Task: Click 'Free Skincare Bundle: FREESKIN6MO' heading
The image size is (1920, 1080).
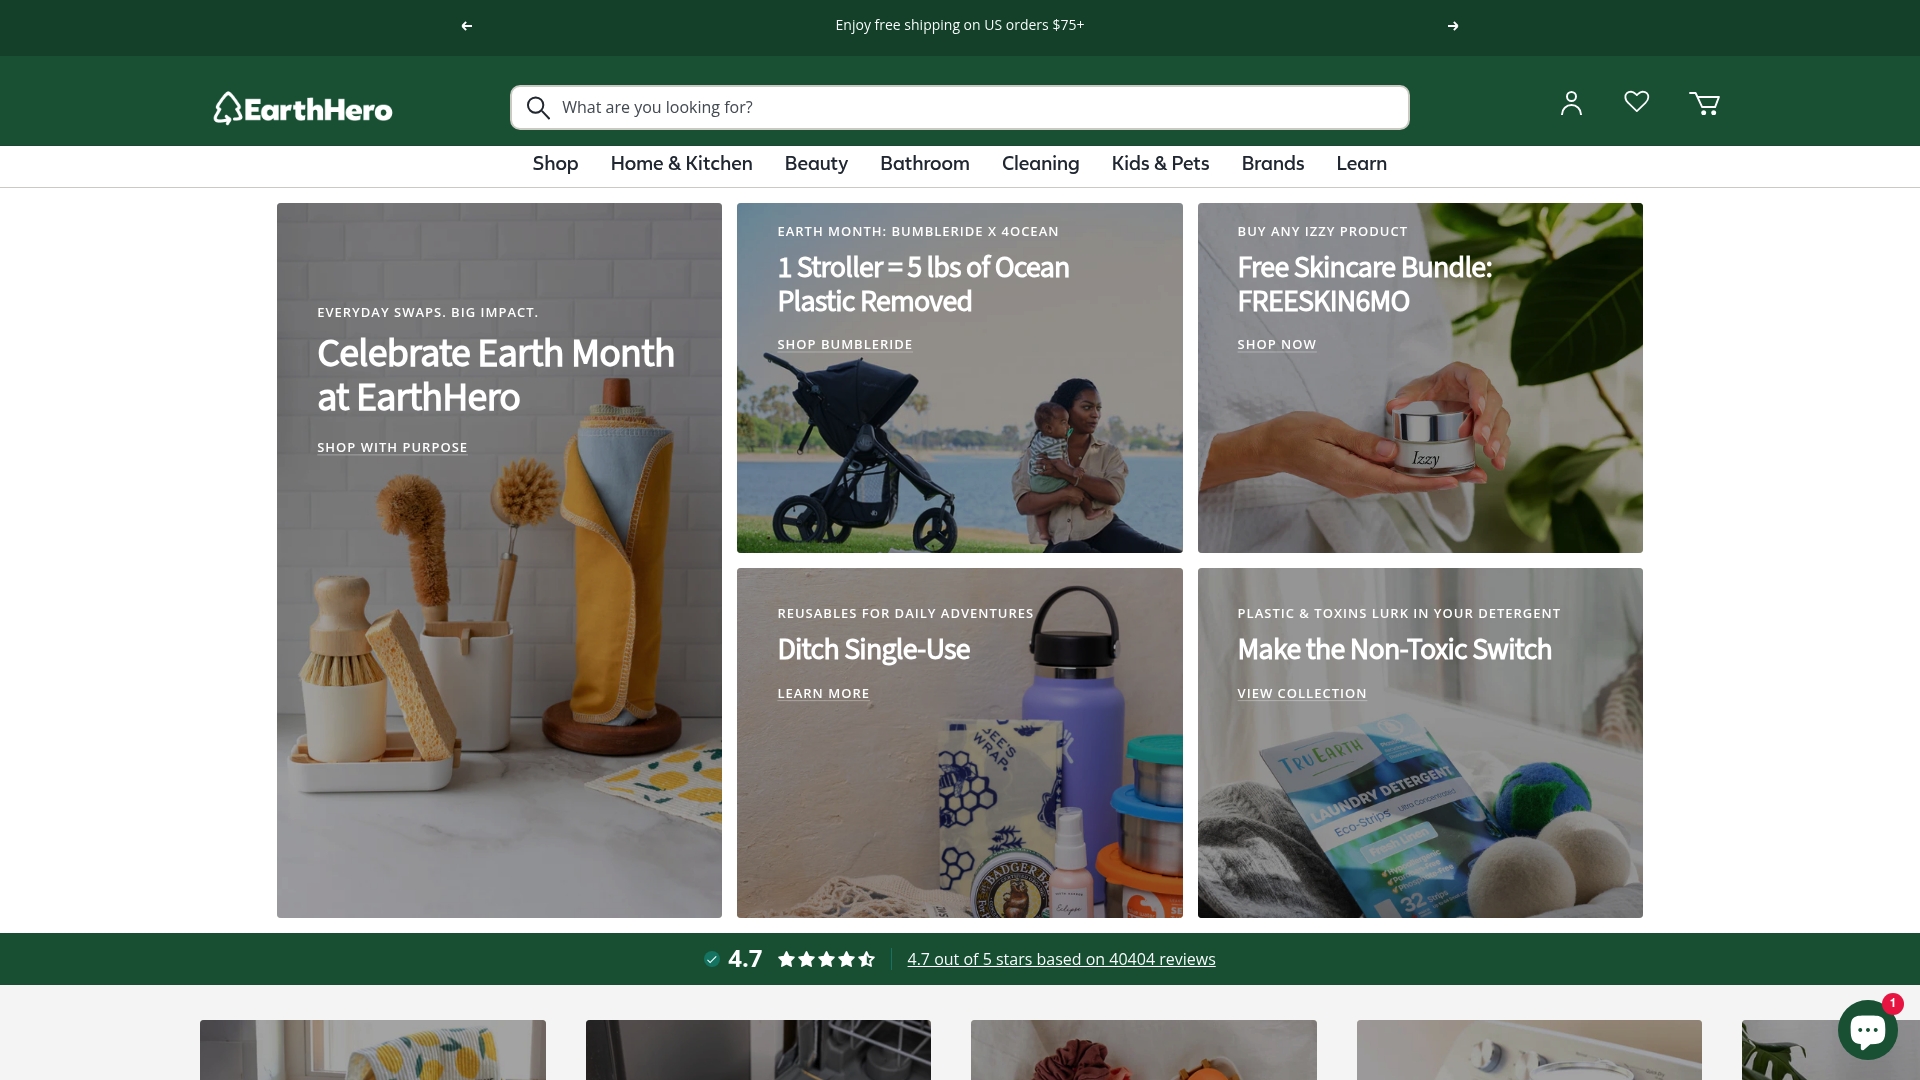Action: pyautogui.click(x=1364, y=284)
